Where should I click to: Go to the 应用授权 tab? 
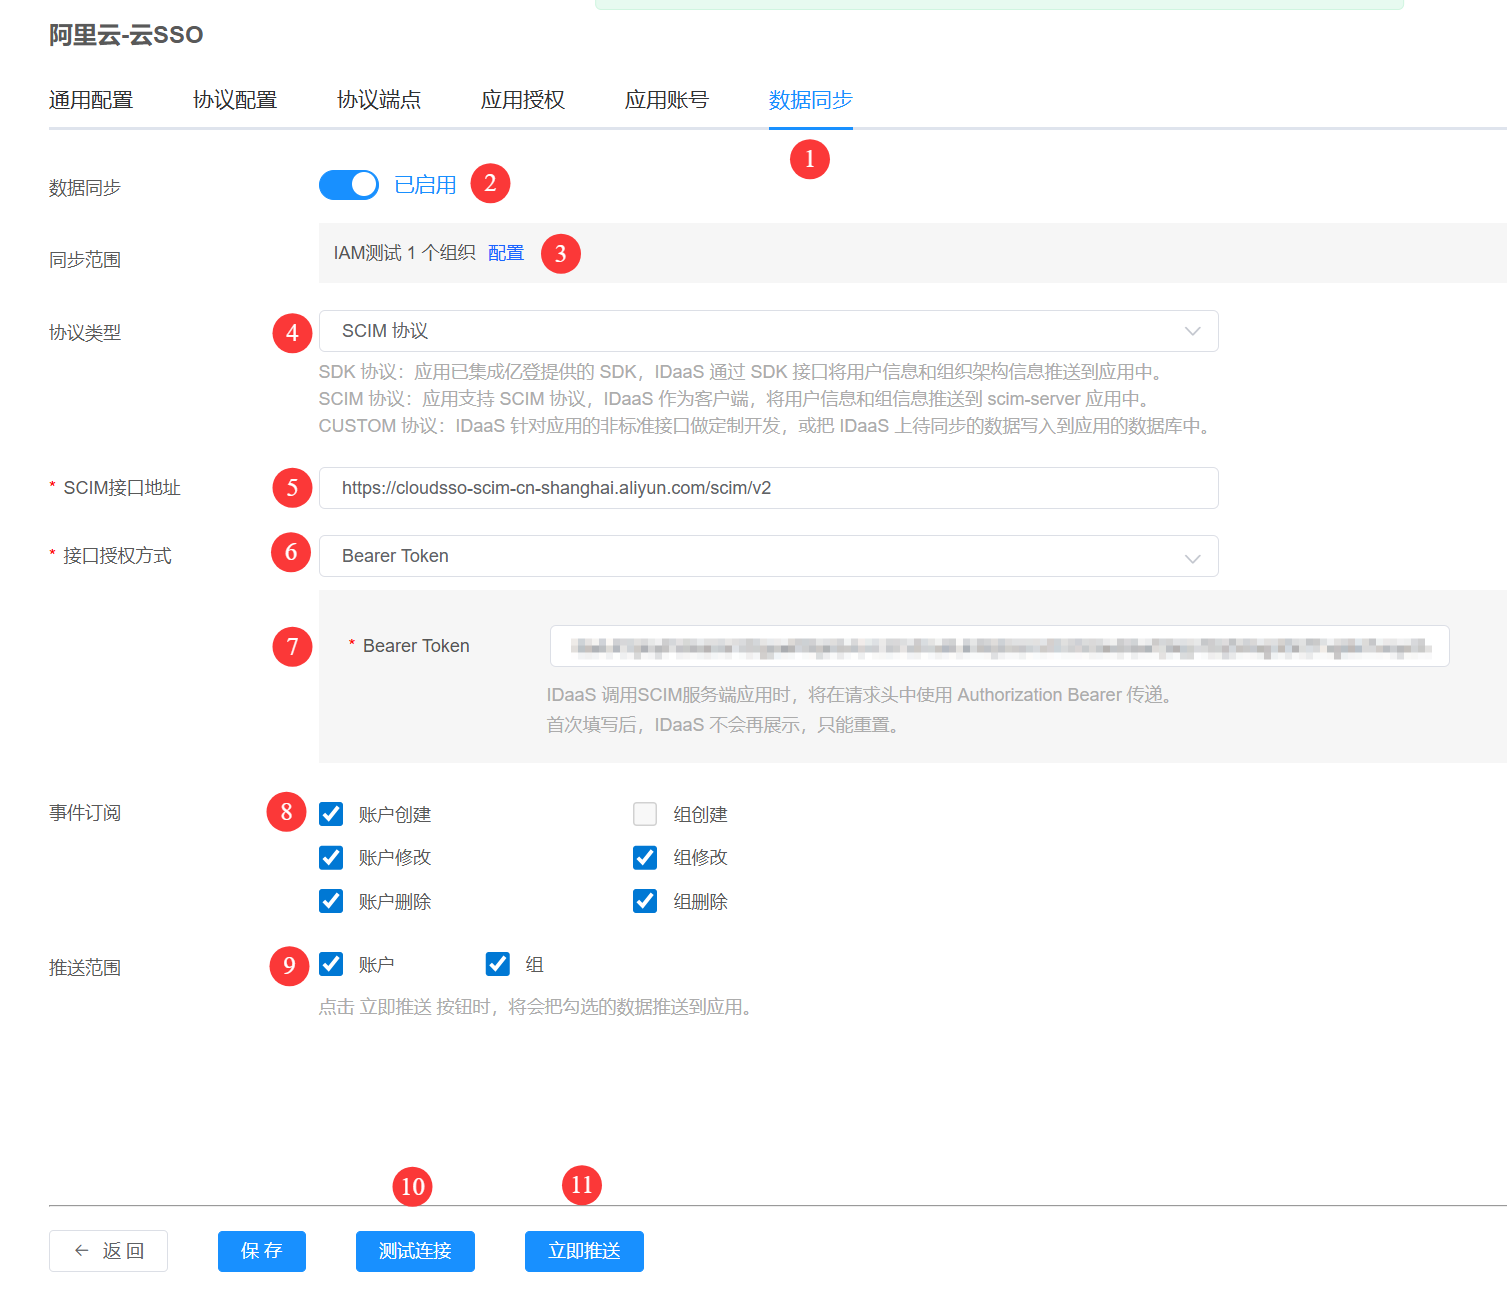[523, 100]
